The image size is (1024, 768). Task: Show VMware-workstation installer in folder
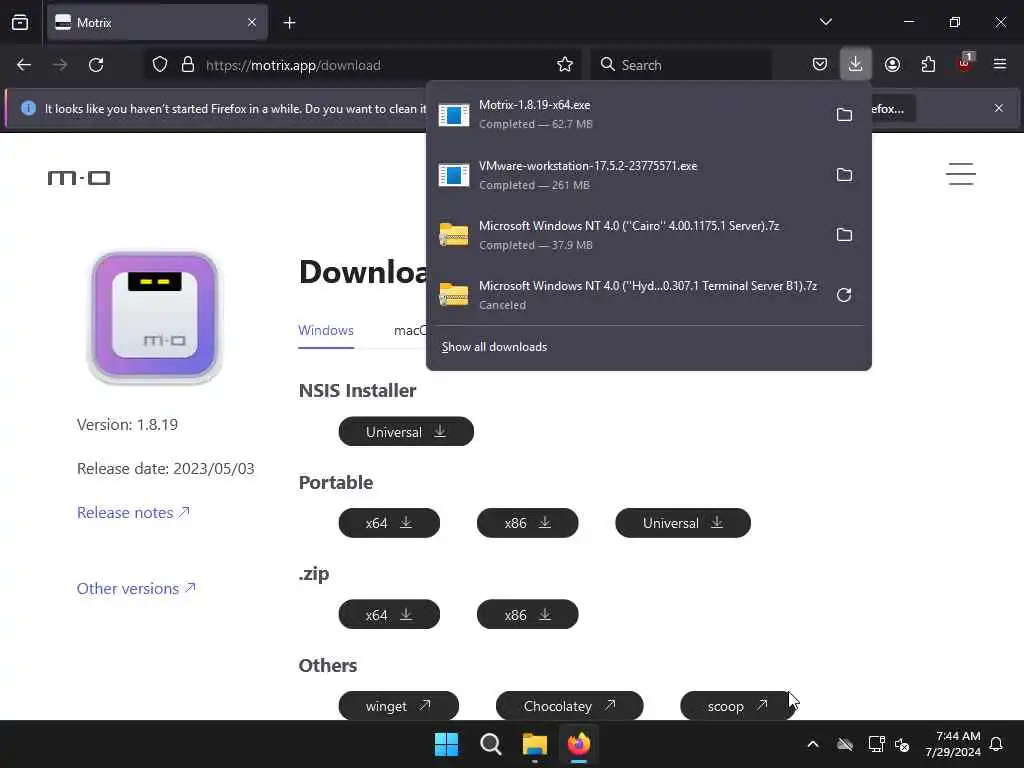(x=844, y=175)
